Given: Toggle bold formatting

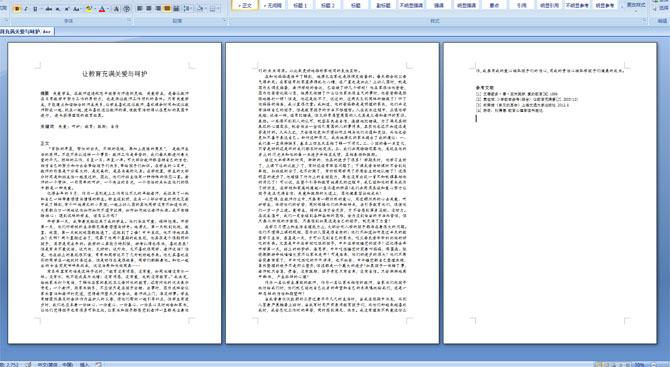Looking at the screenshot, I should pyautogui.click(x=17, y=9).
